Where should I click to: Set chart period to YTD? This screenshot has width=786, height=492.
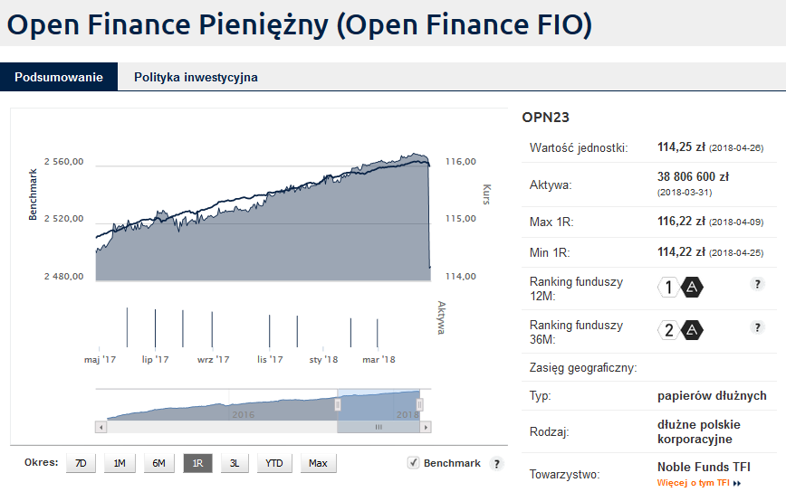(274, 463)
